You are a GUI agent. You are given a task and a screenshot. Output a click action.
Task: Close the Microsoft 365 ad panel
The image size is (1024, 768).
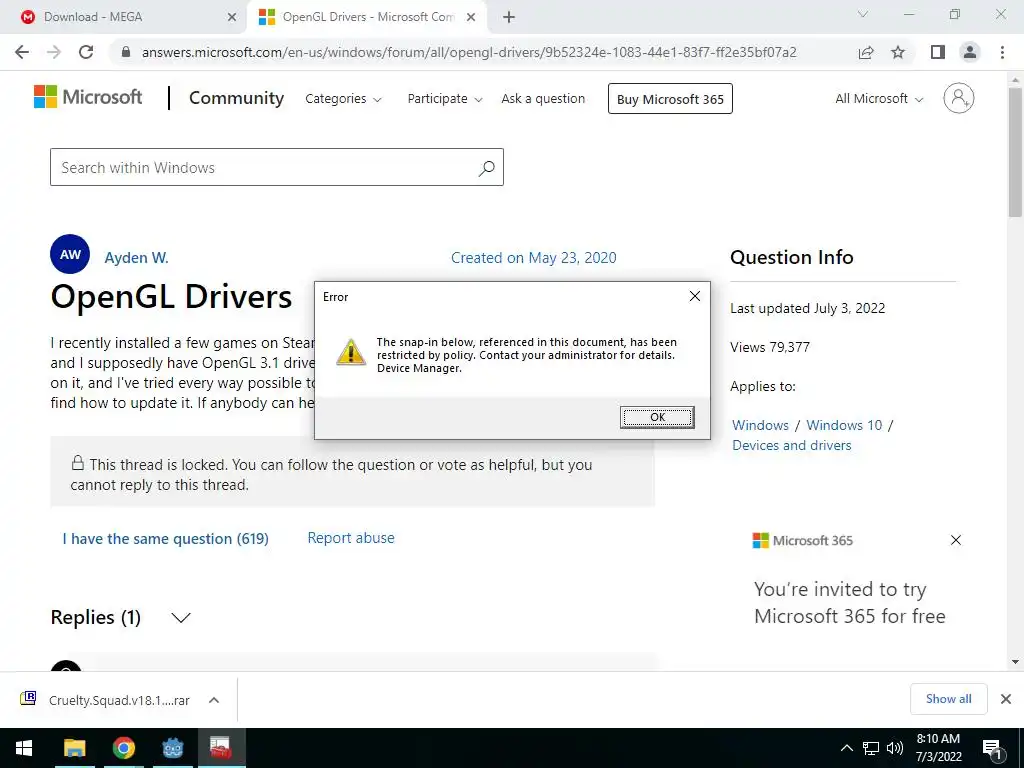[955, 540]
